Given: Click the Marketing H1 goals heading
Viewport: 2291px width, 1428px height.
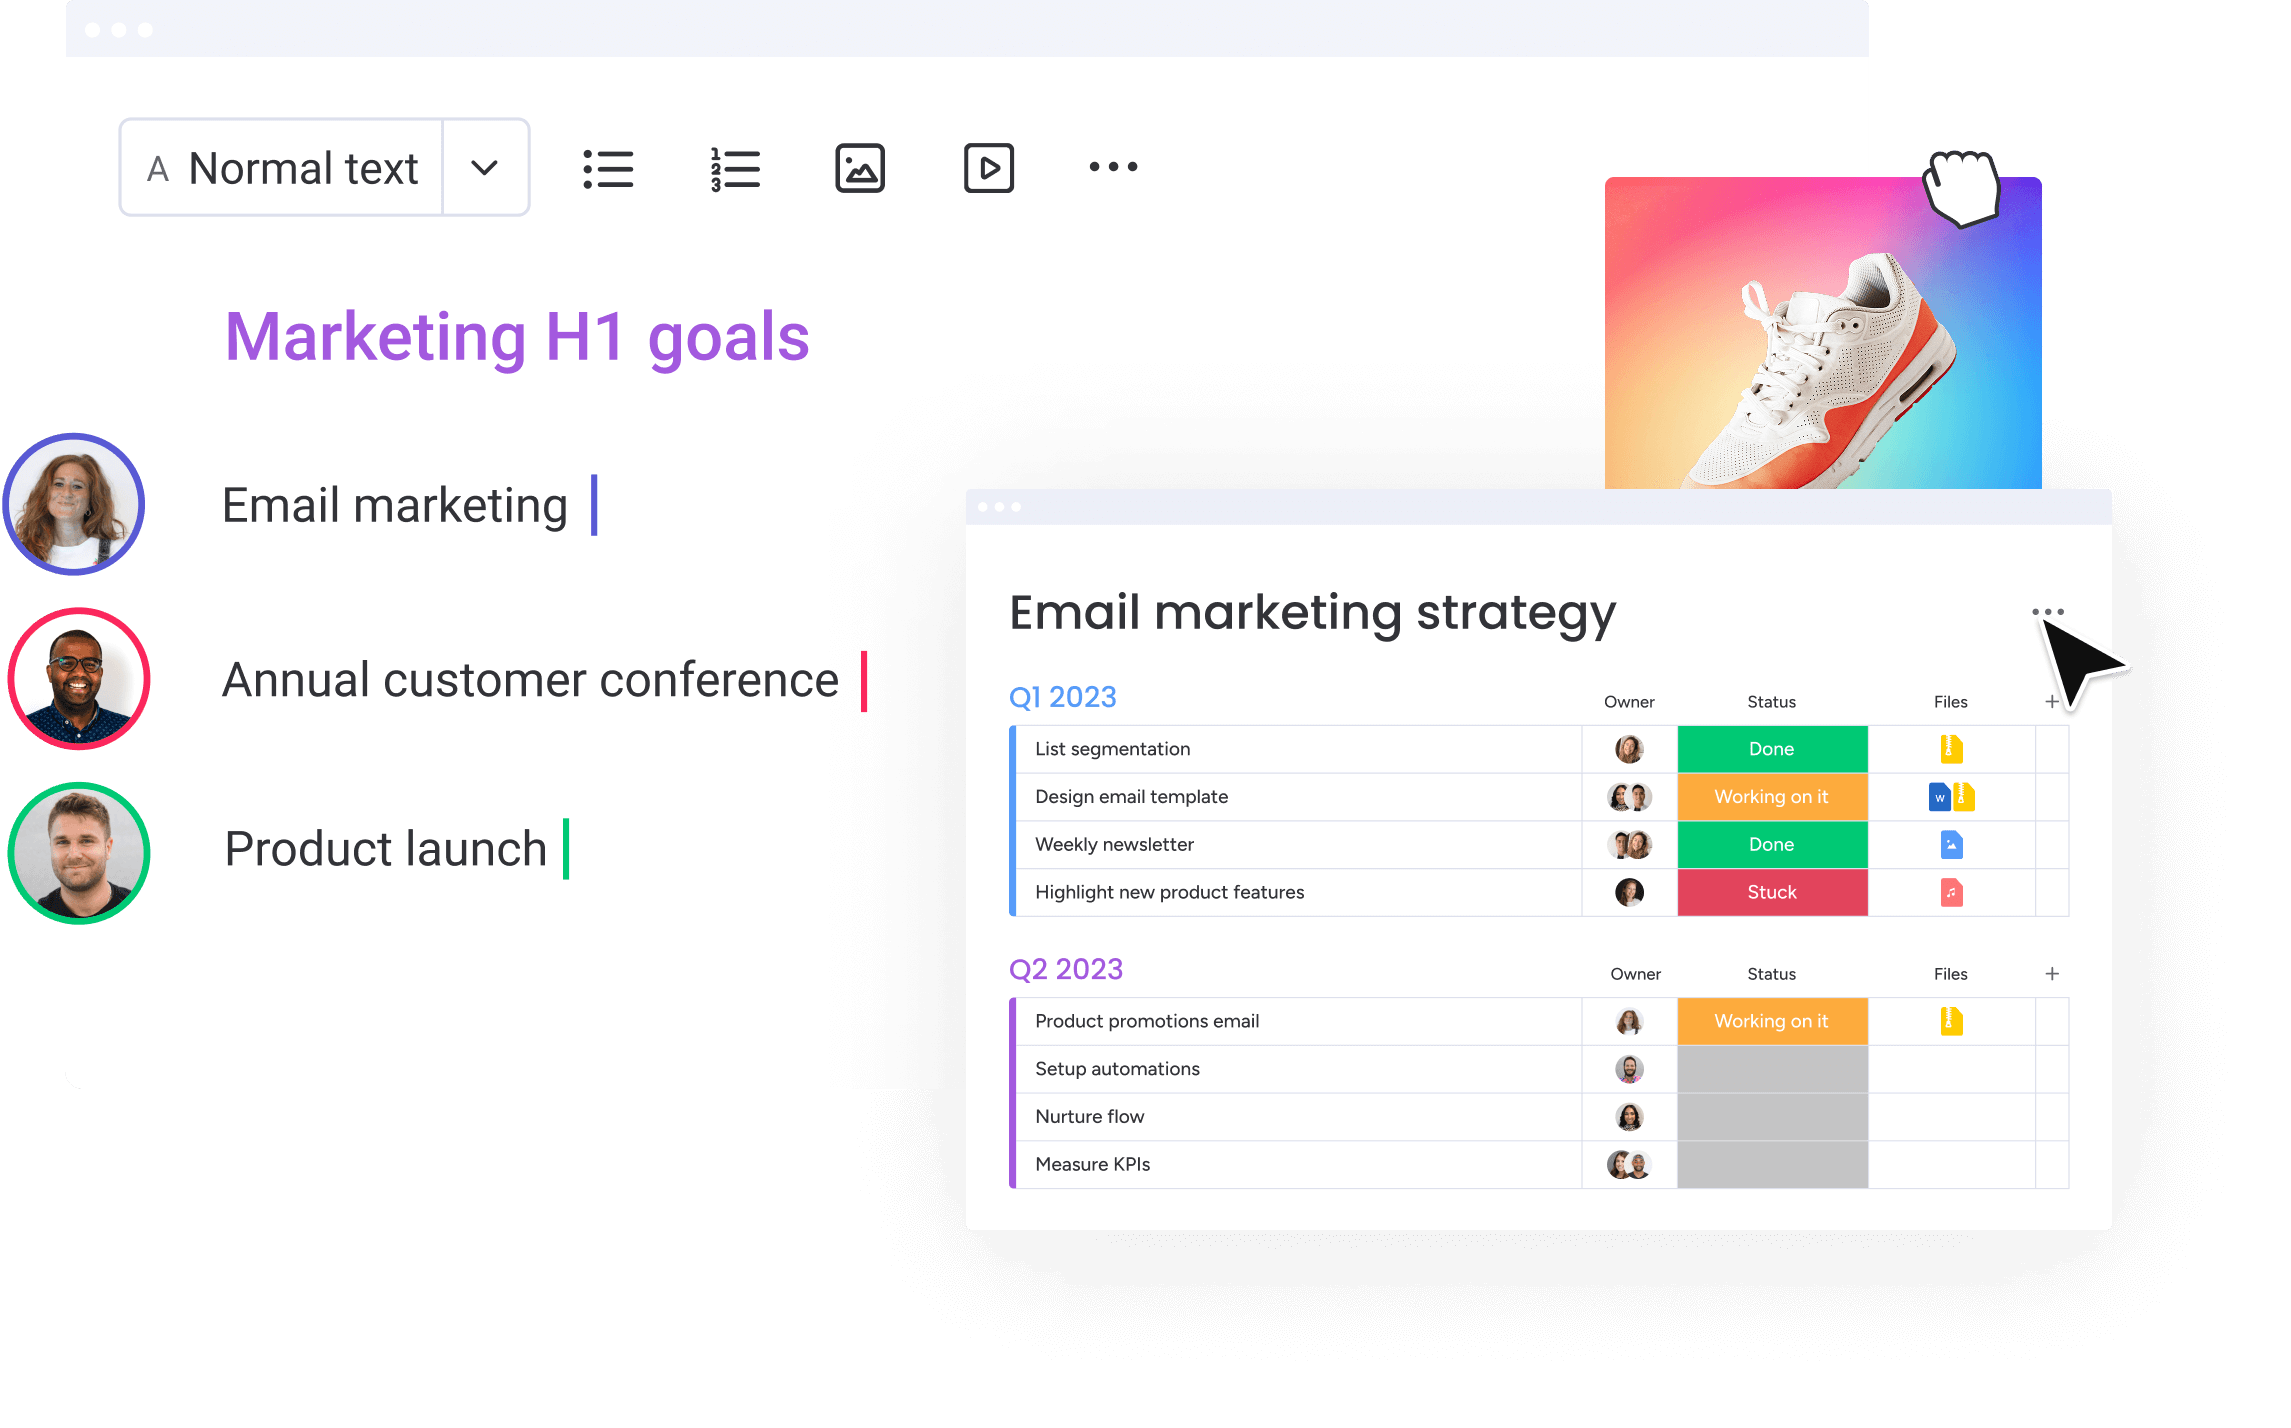Looking at the screenshot, I should click(x=517, y=337).
